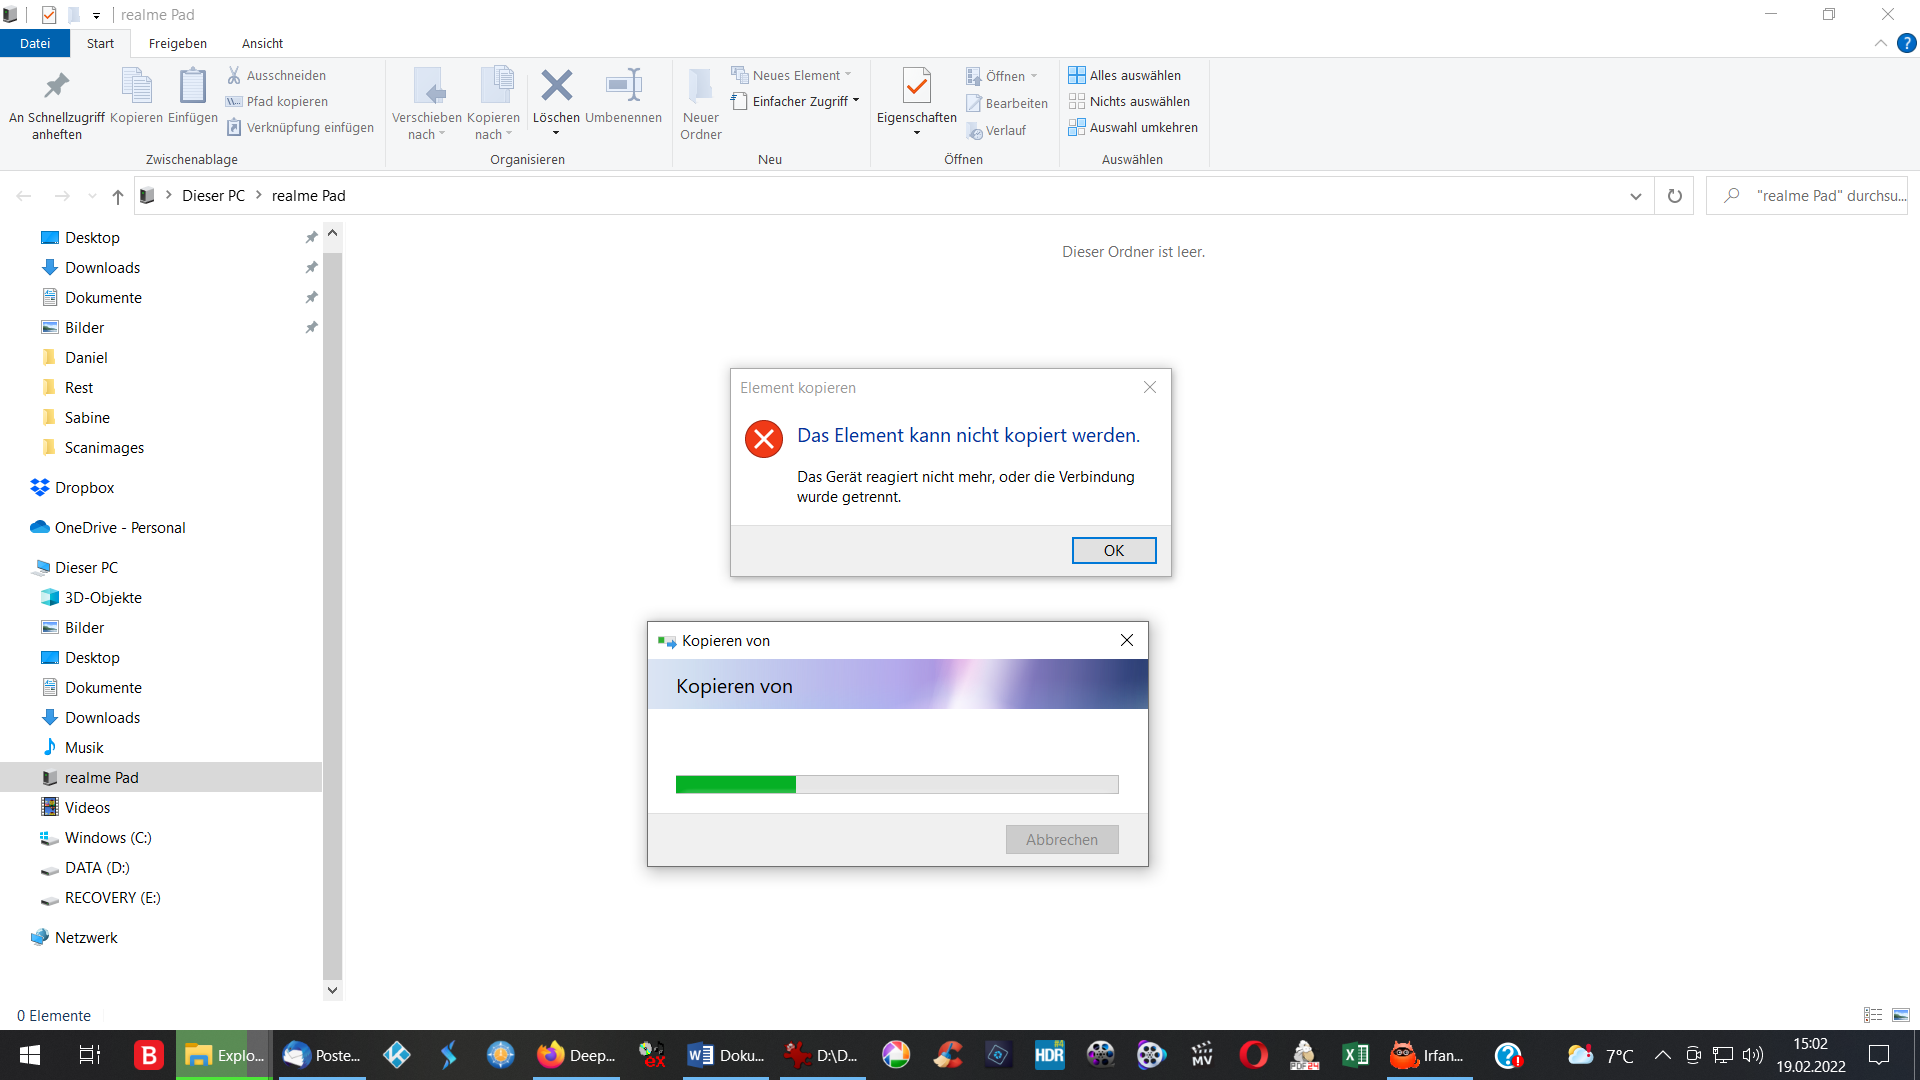Image resolution: width=1920 pixels, height=1080 pixels.
Task: Open Firefox on the taskbar
Action: pos(575,1055)
